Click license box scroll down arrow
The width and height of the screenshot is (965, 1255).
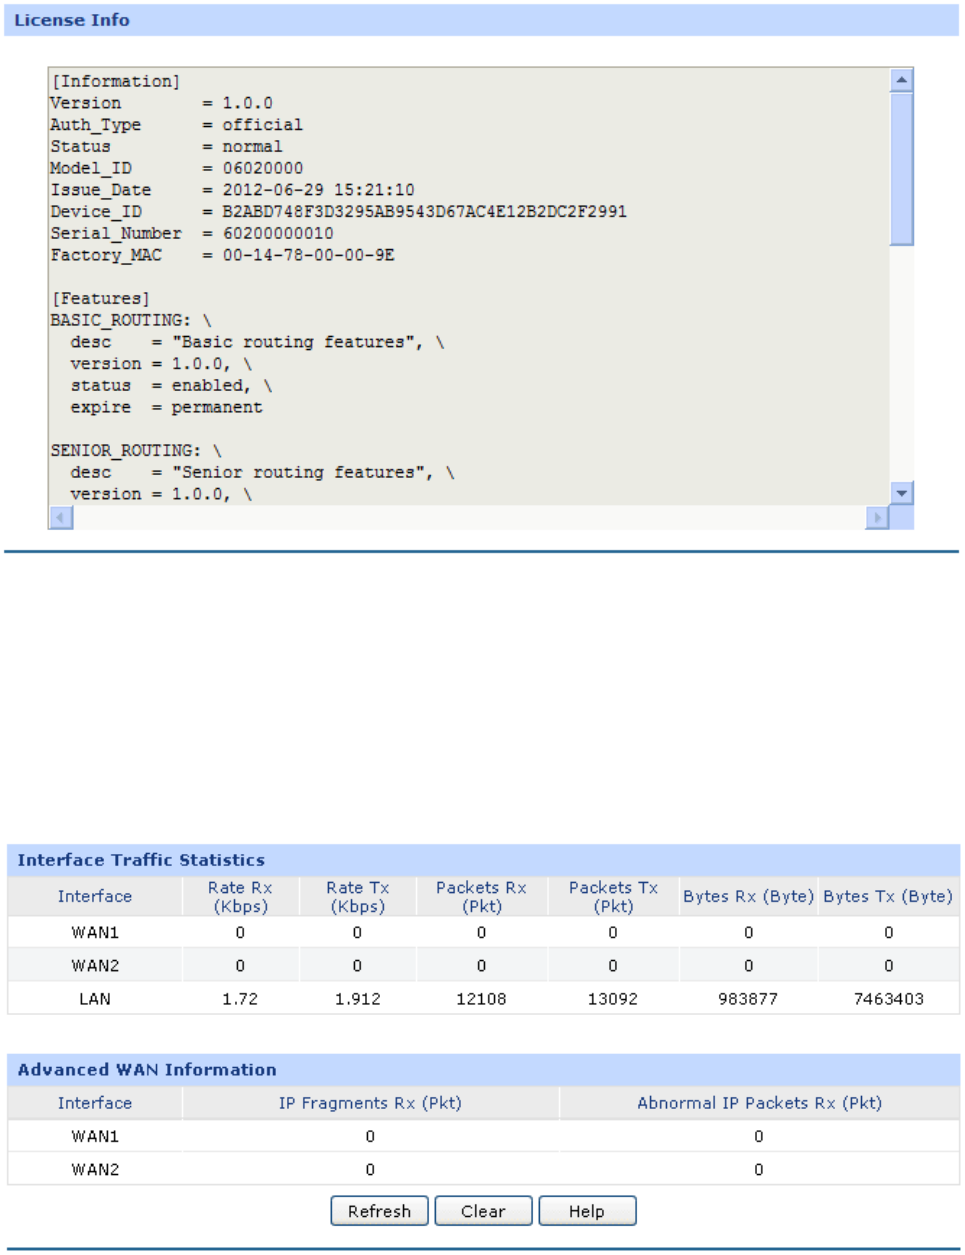901,493
